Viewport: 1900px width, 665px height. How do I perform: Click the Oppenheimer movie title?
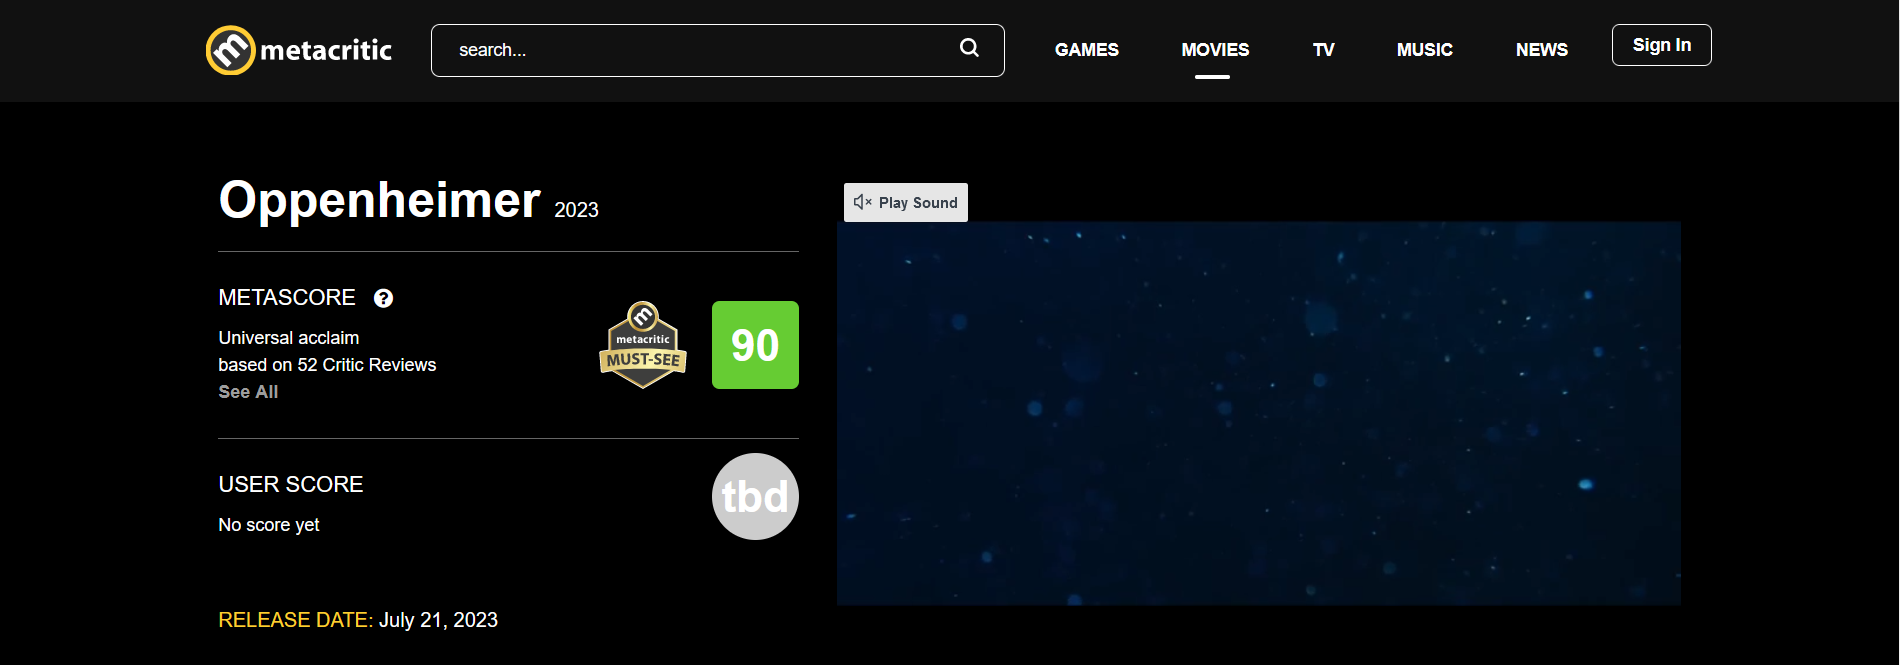pos(380,200)
